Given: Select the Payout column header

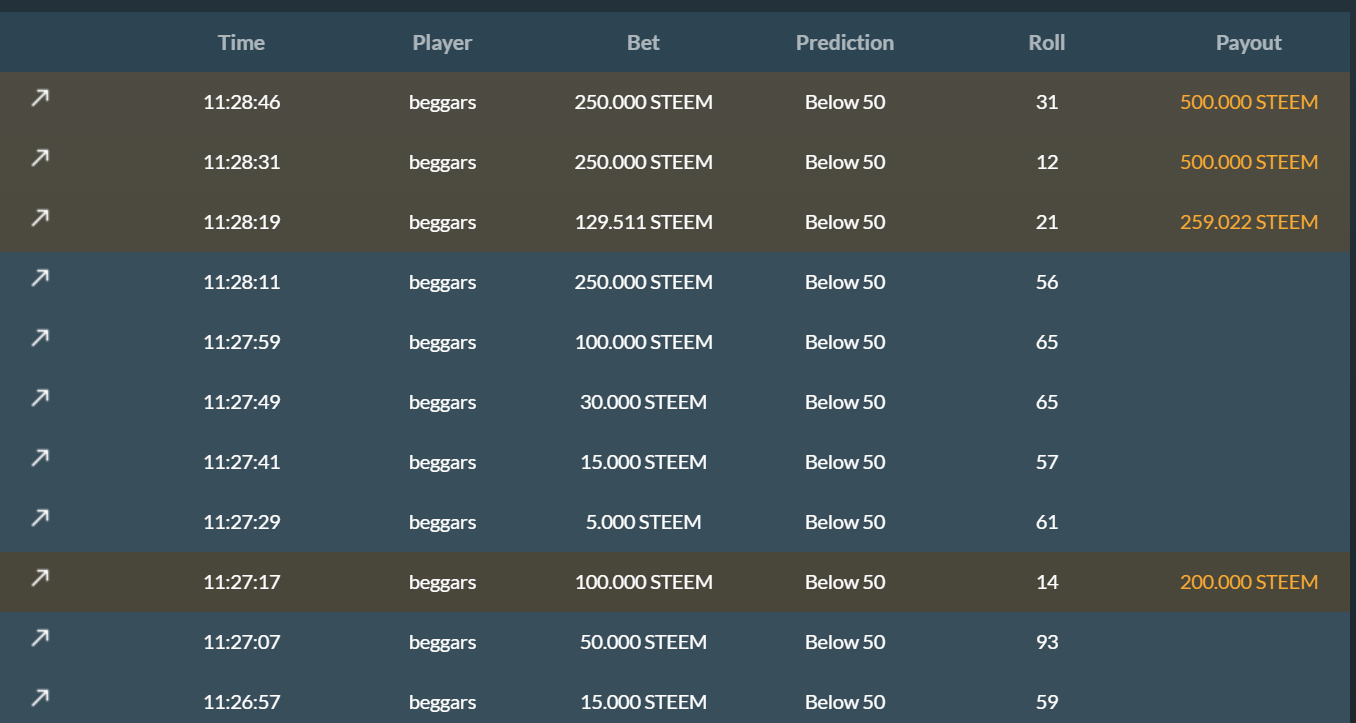Looking at the screenshot, I should click(x=1248, y=43).
